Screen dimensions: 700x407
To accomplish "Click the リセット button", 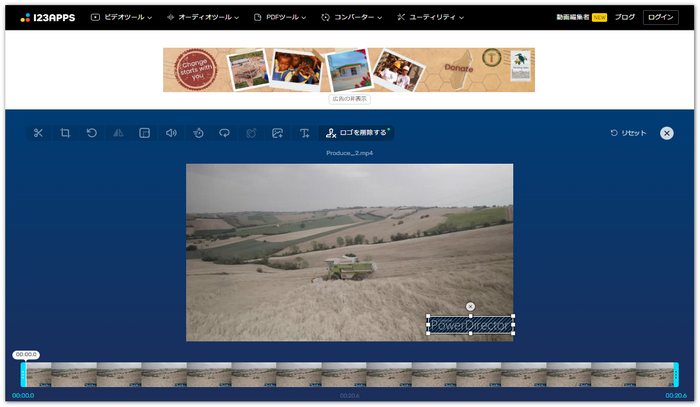I will pos(629,133).
